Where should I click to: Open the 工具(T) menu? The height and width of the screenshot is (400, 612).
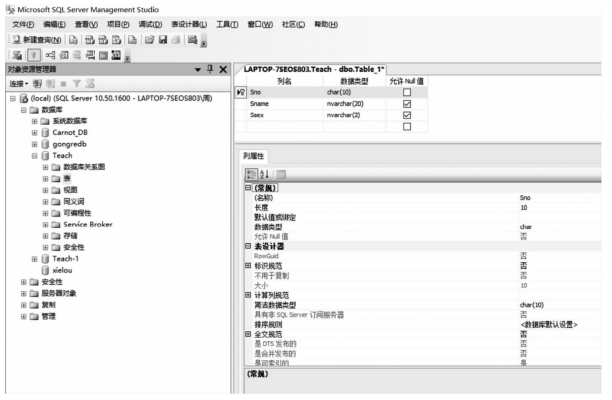227,25
